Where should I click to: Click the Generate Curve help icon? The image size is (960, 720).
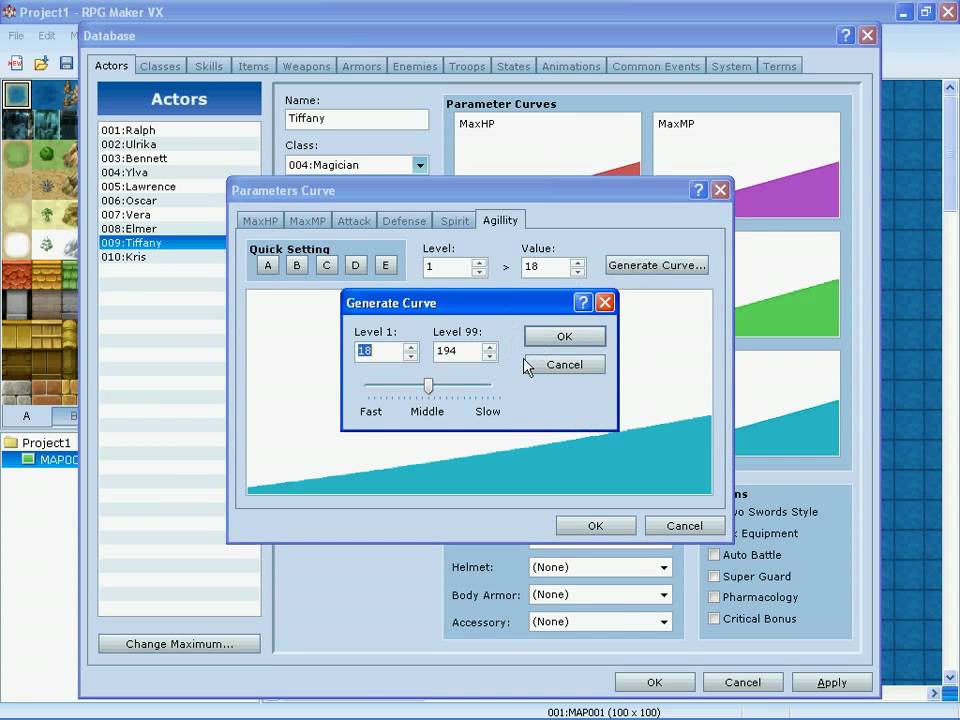click(583, 302)
